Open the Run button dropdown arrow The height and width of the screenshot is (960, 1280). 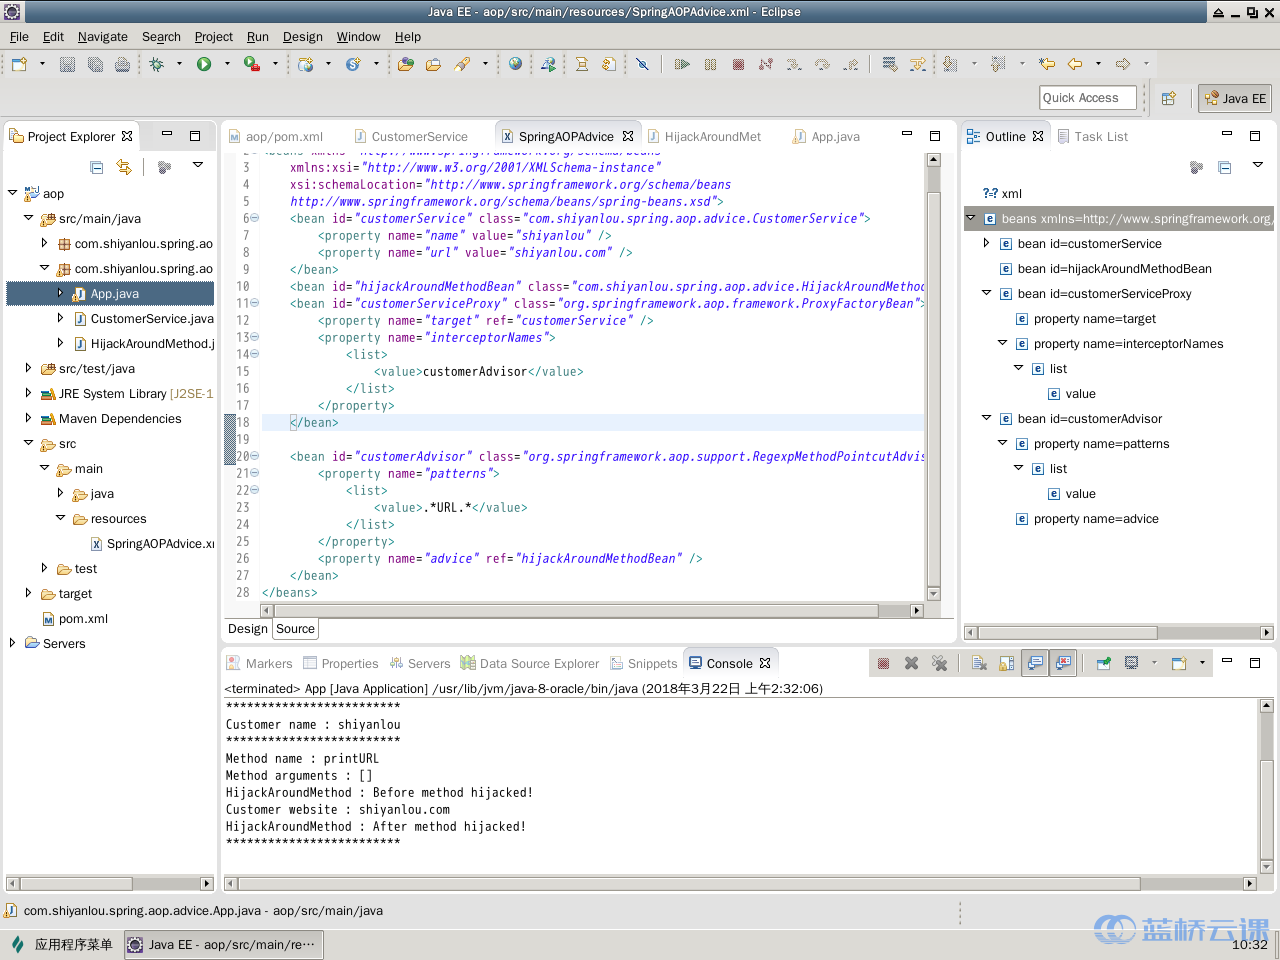227,64
